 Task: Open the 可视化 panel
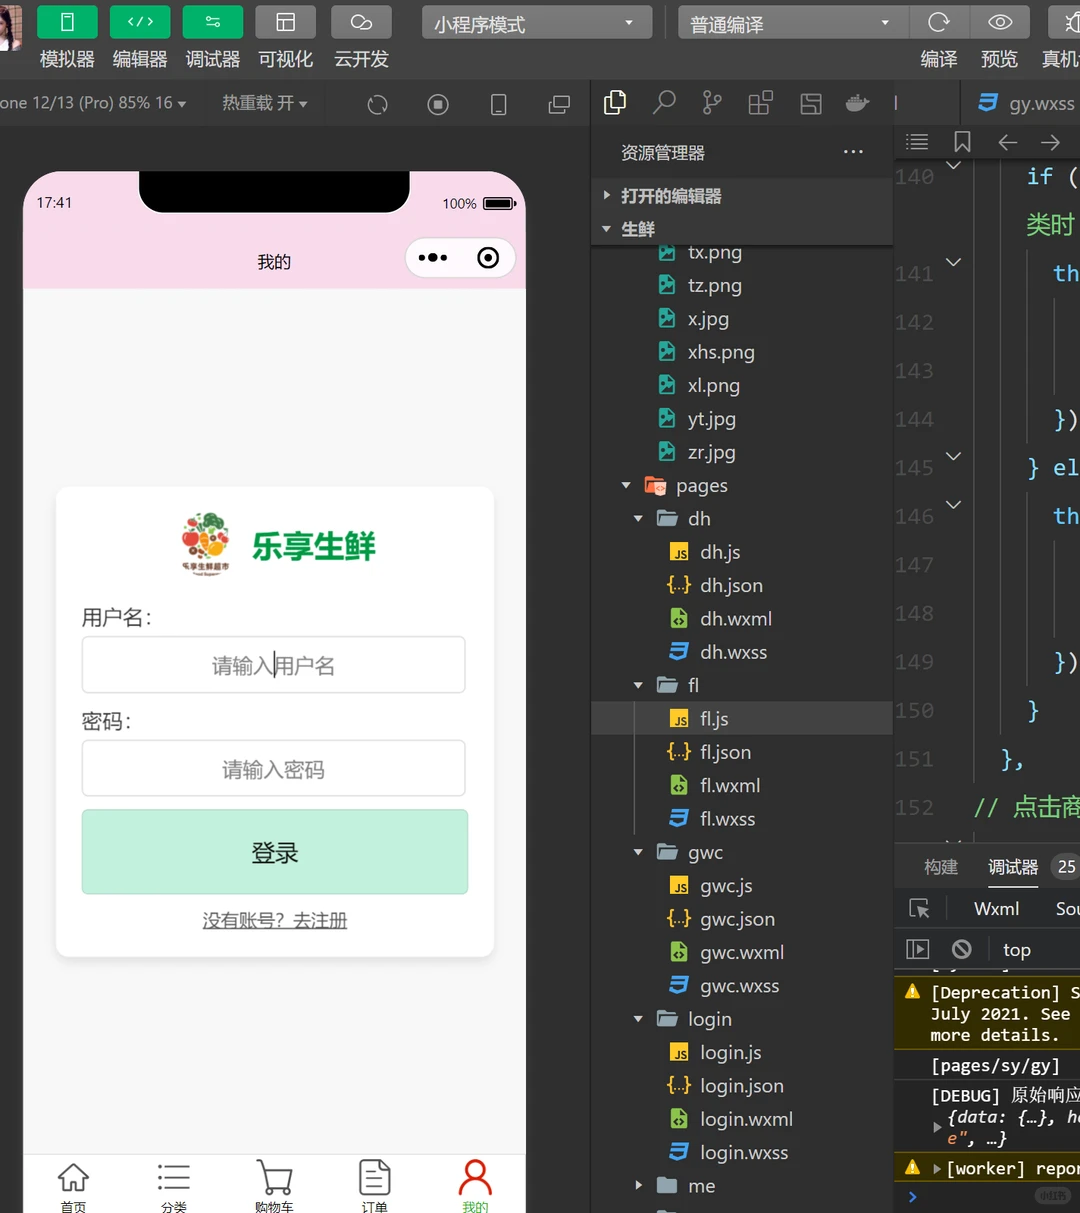[285, 38]
